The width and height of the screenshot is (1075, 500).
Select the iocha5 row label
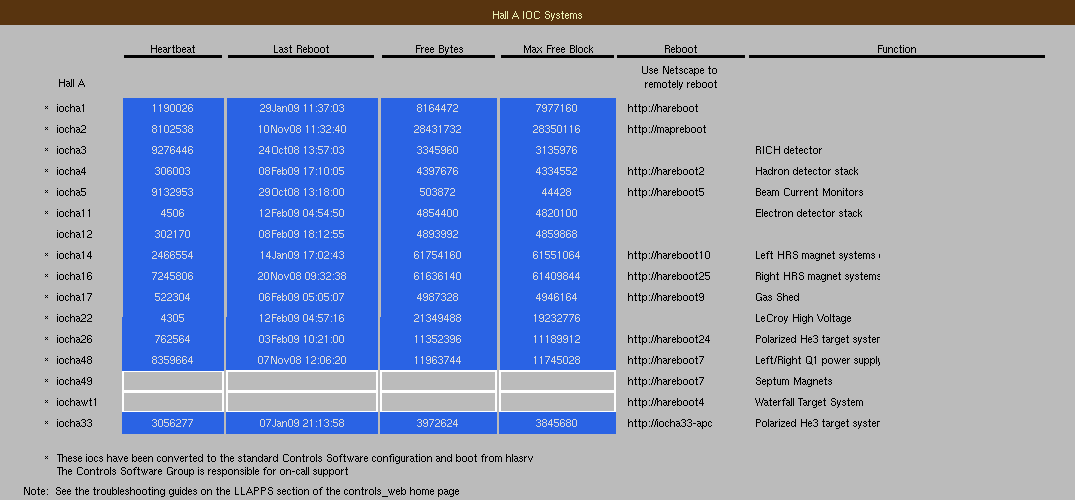[x=71, y=192]
